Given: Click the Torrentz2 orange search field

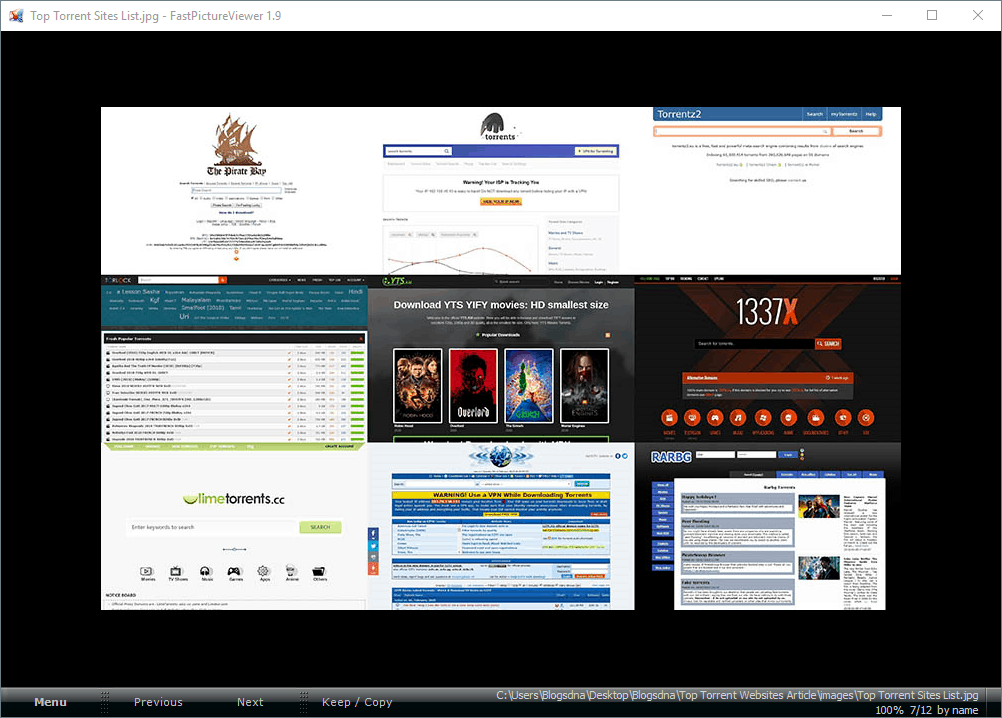Looking at the screenshot, I should pos(743,131).
